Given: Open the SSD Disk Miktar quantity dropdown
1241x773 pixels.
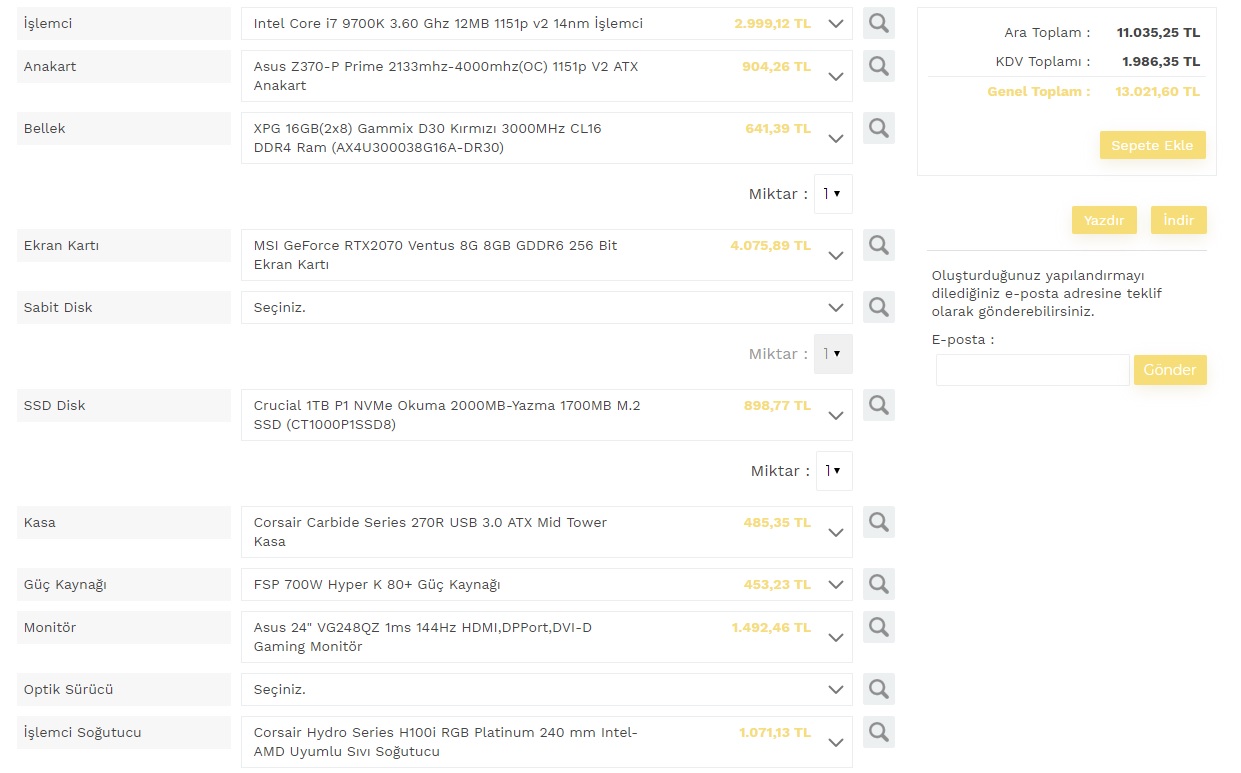Looking at the screenshot, I should click(834, 471).
